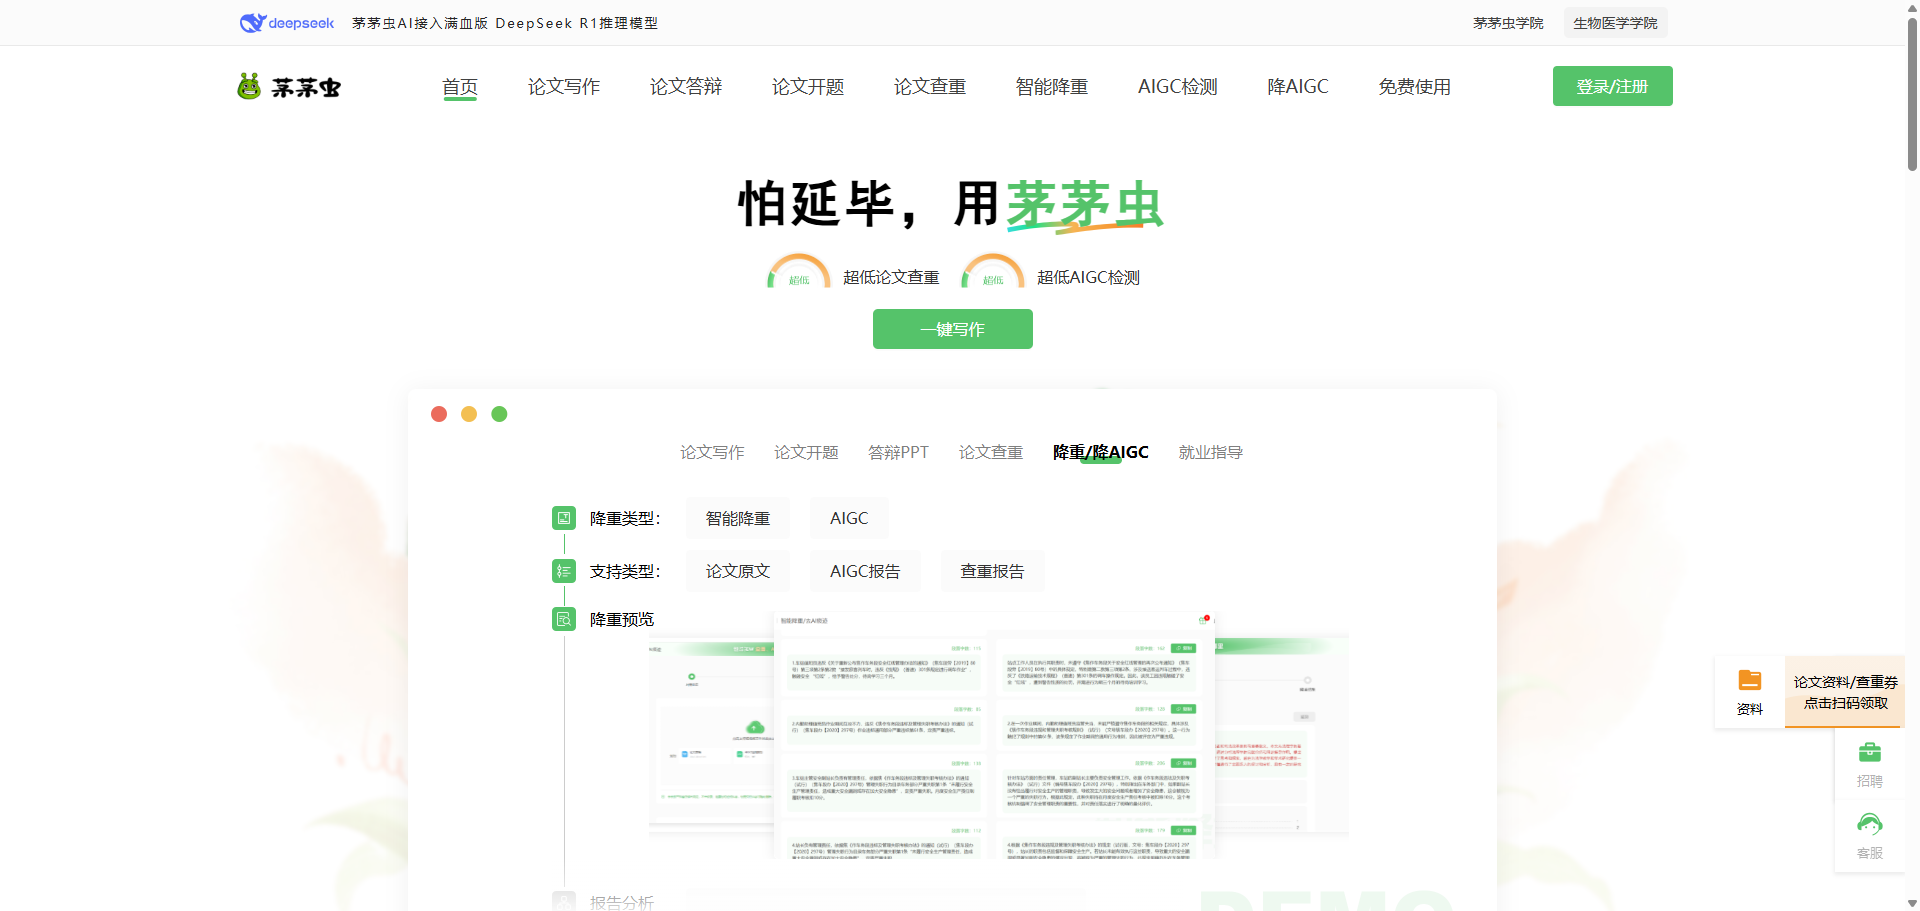Choose 查重报告 as the 支持类型
The image size is (1920, 911).
coord(992,571)
